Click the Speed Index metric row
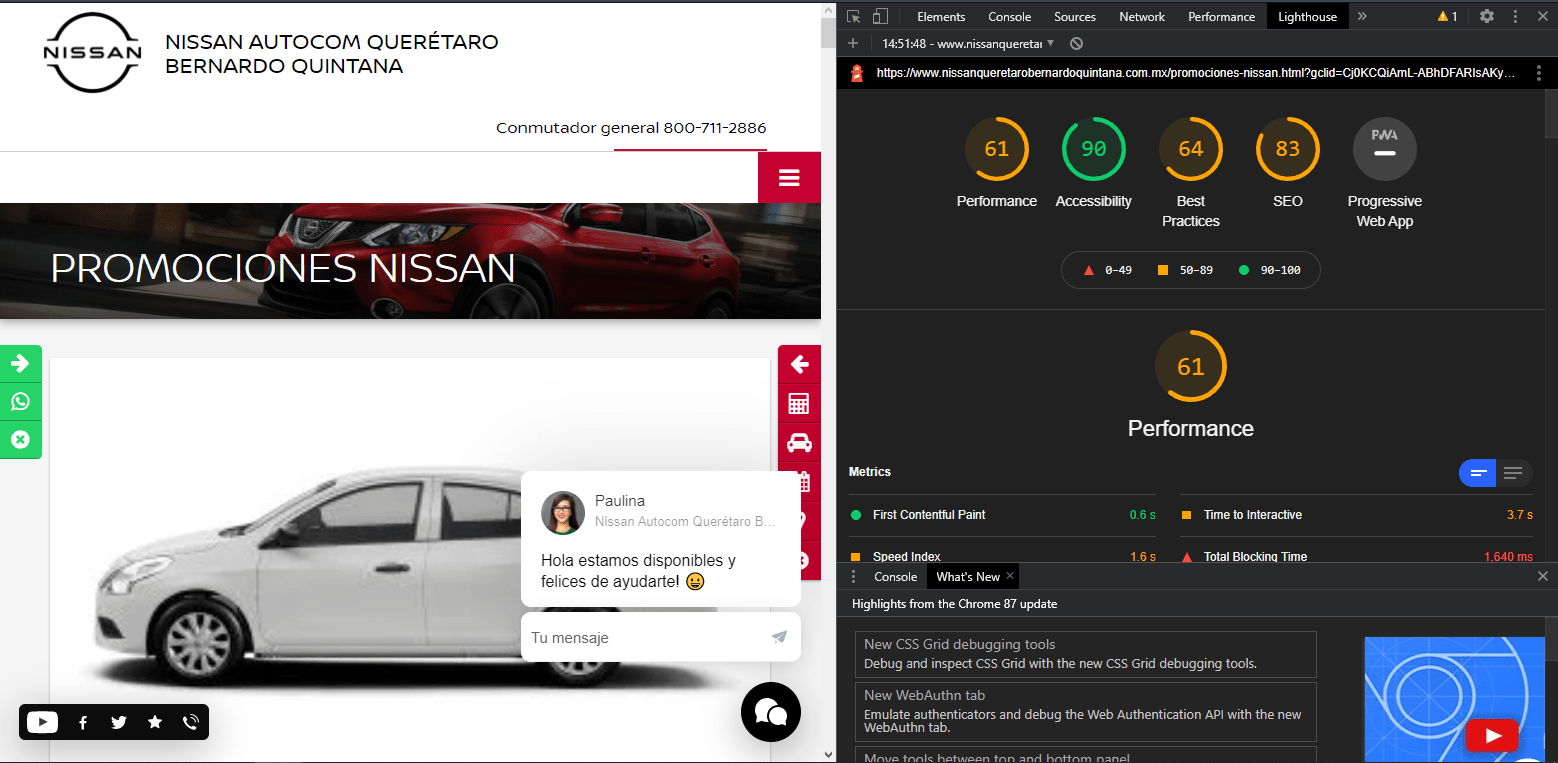 (1002, 556)
